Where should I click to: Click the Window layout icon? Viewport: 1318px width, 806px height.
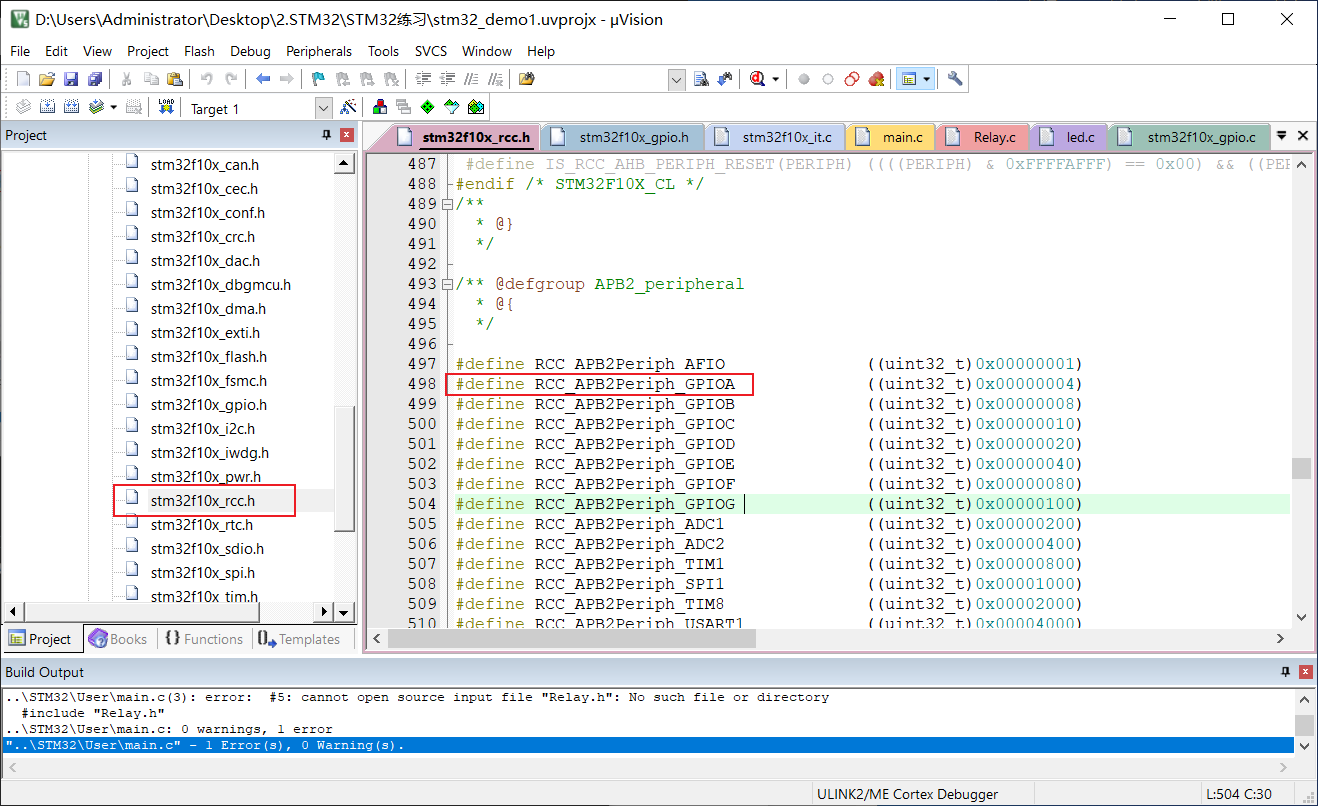[908, 79]
